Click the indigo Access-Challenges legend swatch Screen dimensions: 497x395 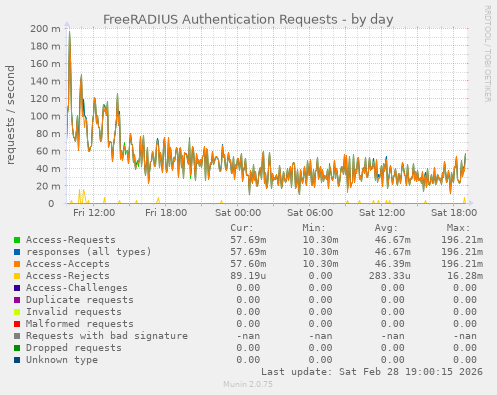(x=17, y=288)
